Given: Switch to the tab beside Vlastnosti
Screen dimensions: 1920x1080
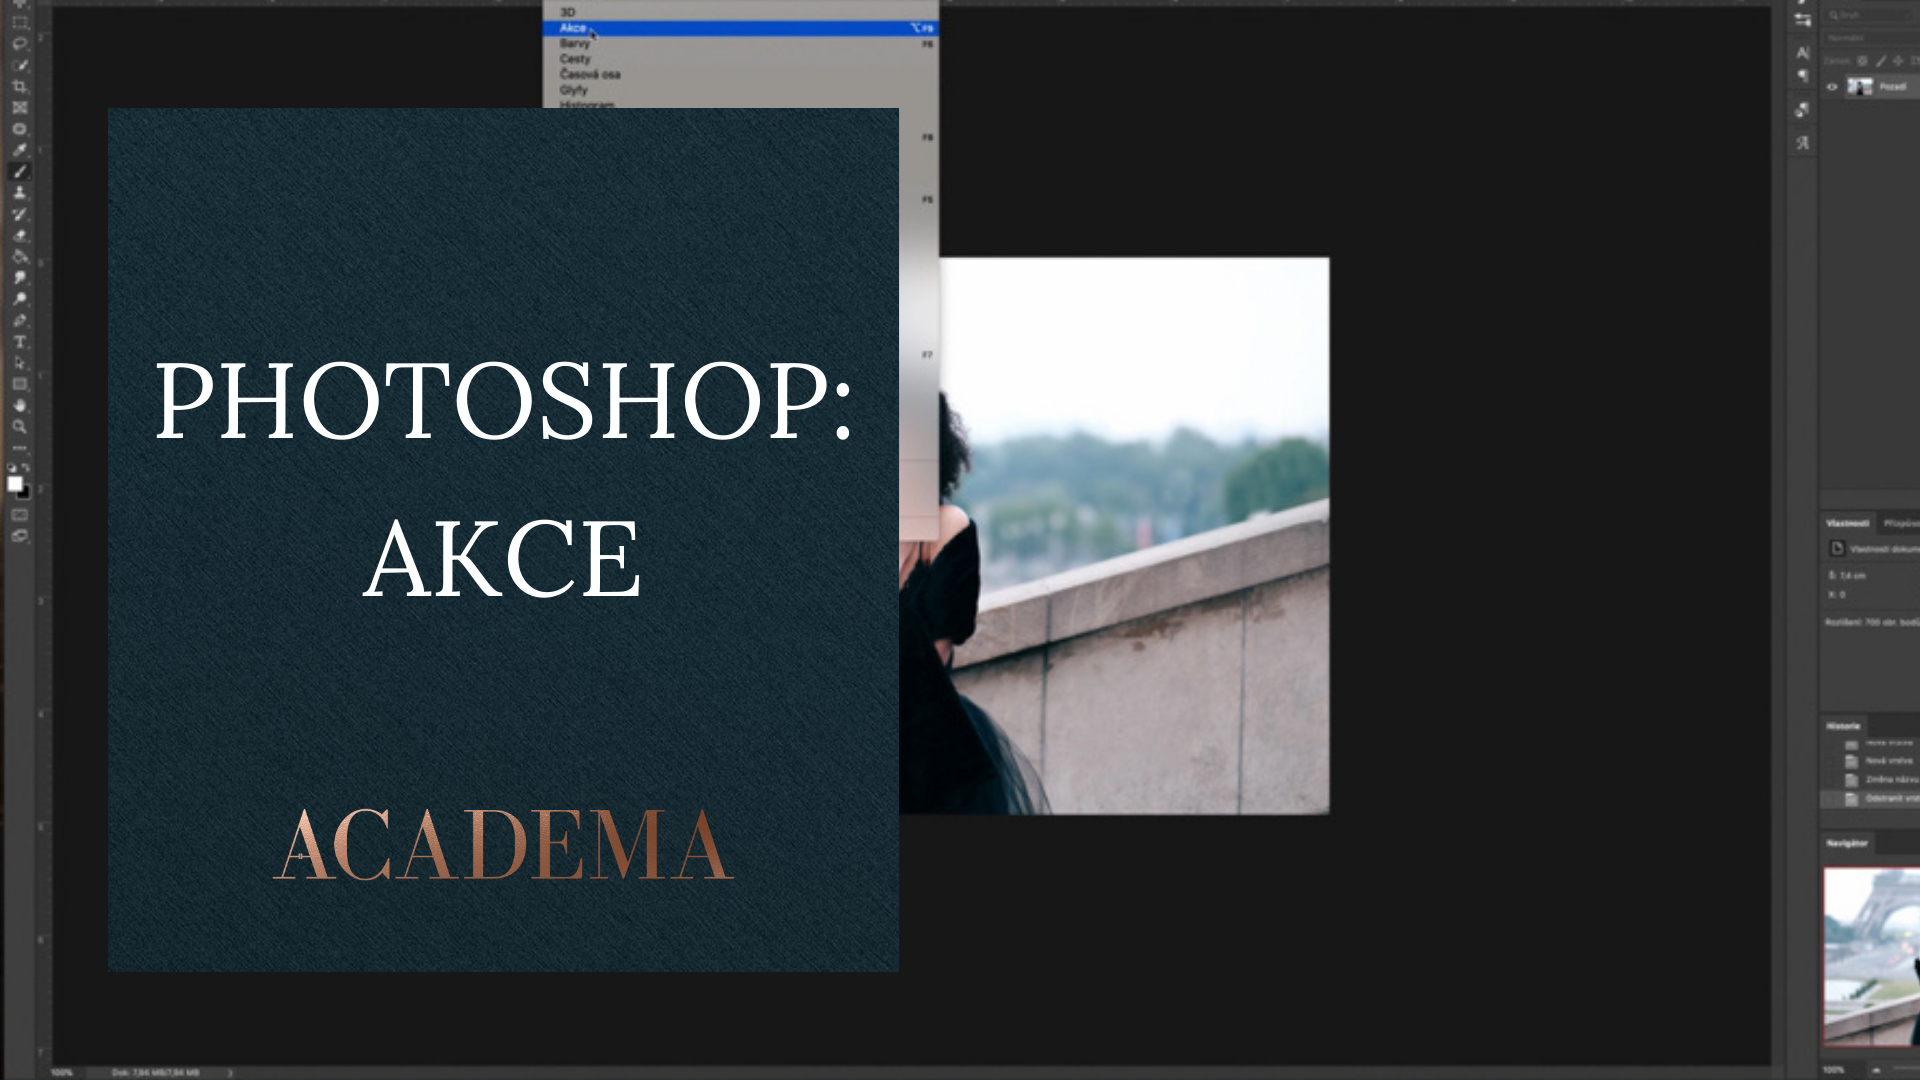Looking at the screenshot, I should [x=1900, y=523].
